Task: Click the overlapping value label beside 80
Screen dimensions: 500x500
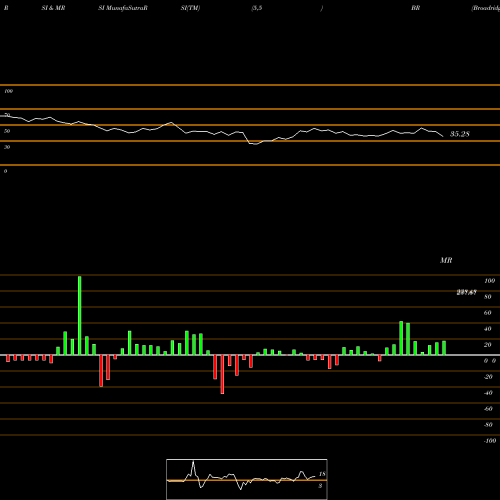Action: coord(467,293)
